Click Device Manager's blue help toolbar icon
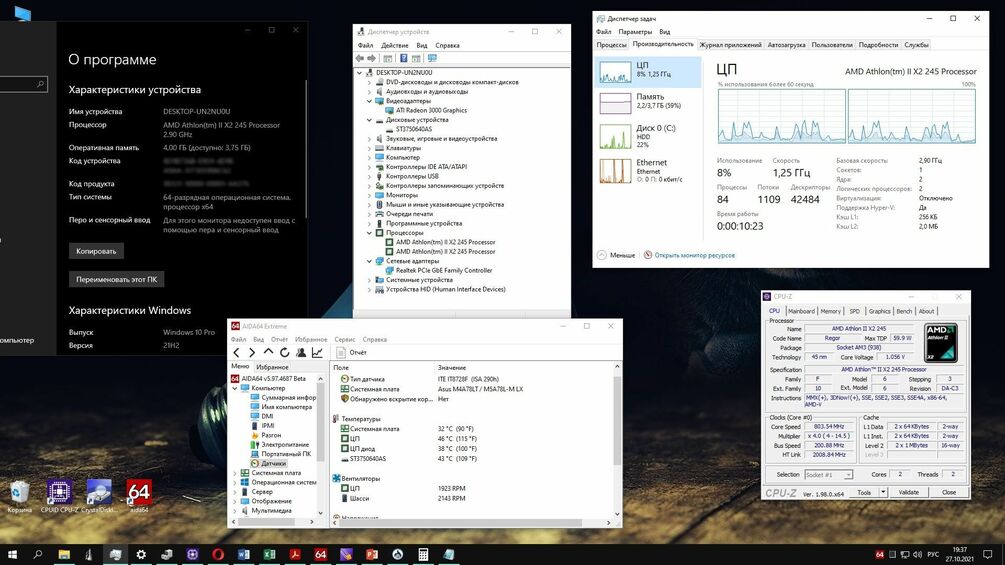This screenshot has height=565, width=1005. [403, 58]
